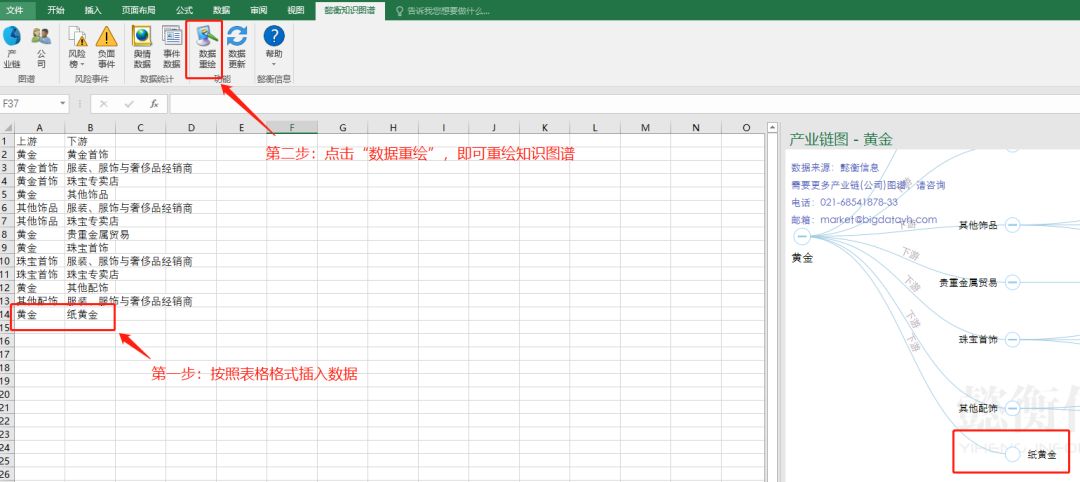Select cell B2 containing 黄金首饰

90,154
